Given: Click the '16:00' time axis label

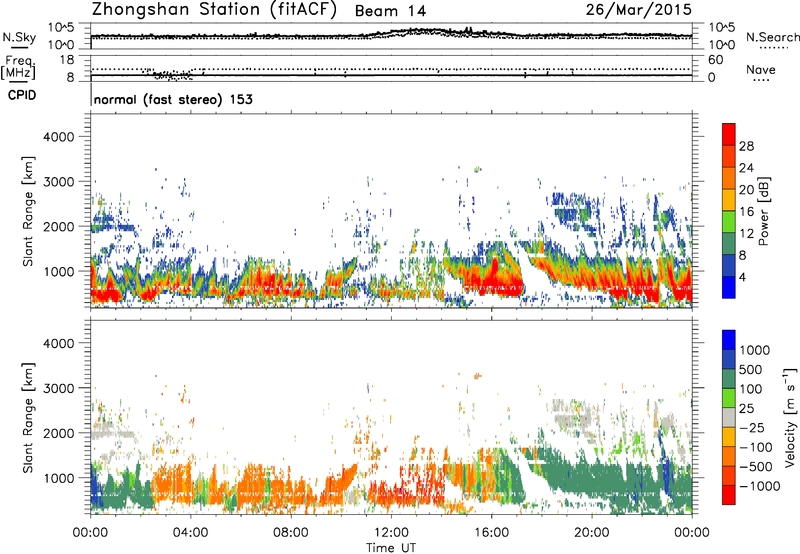Looking at the screenshot, I should [x=491, y=533].
